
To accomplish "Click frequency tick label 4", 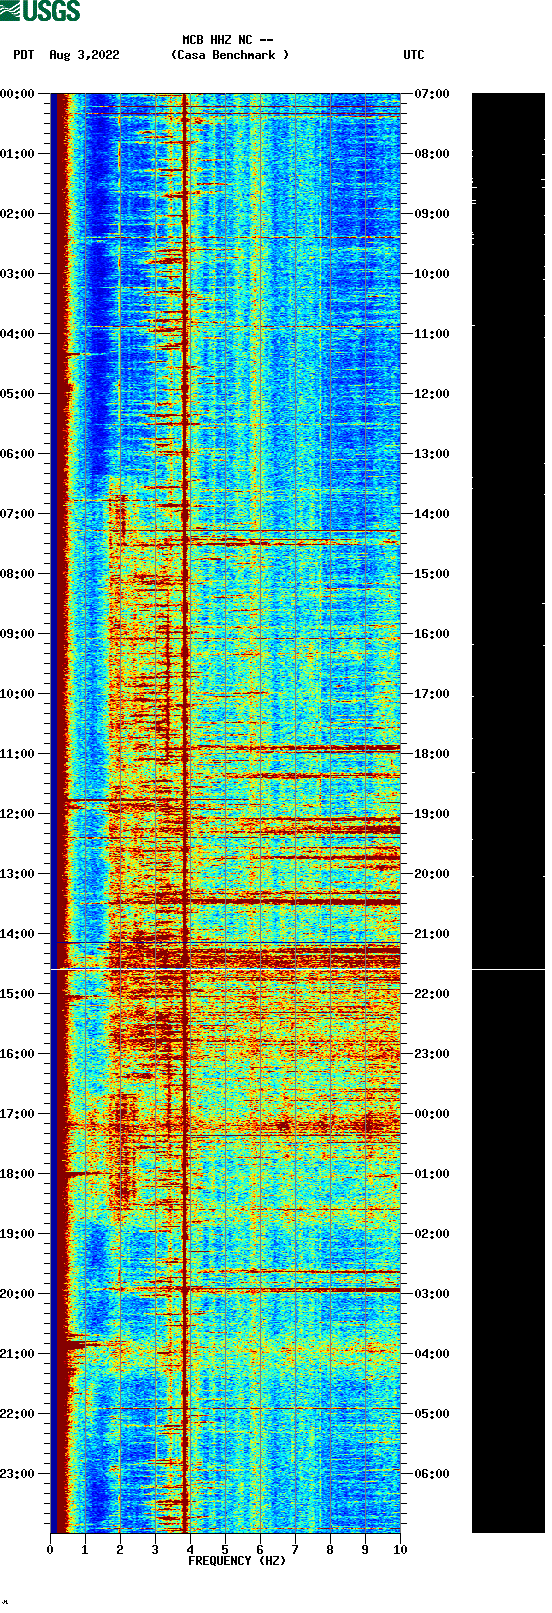I will tap(190, 1550).
